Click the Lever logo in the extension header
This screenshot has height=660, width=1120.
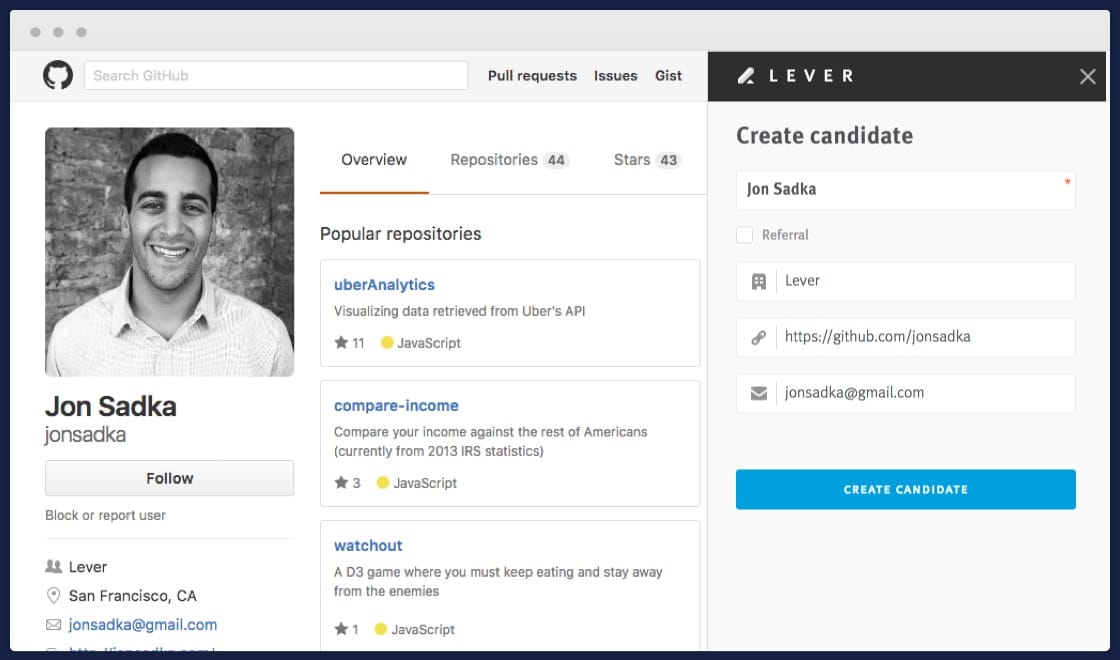click(x=795, y=76)
